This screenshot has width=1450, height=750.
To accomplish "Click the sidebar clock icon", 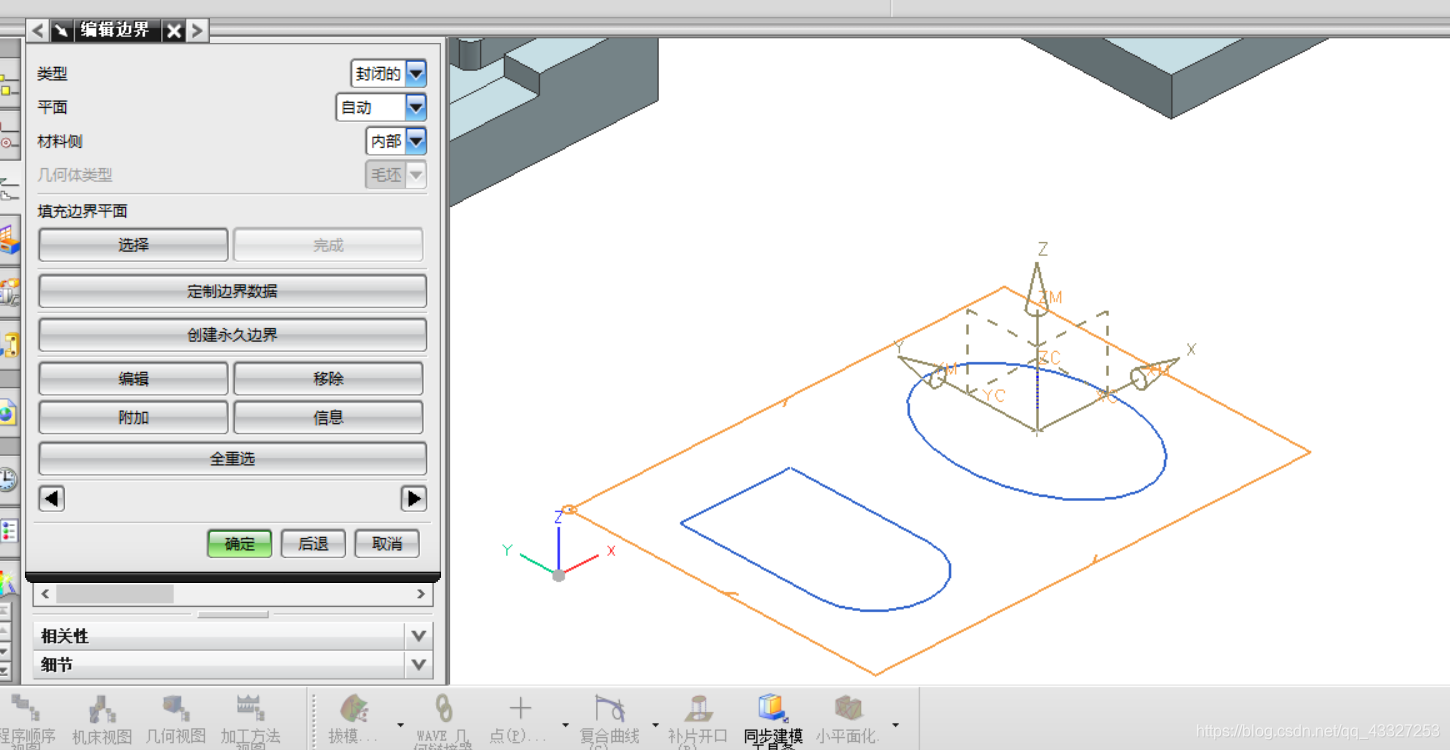I will tap(8, 479).
